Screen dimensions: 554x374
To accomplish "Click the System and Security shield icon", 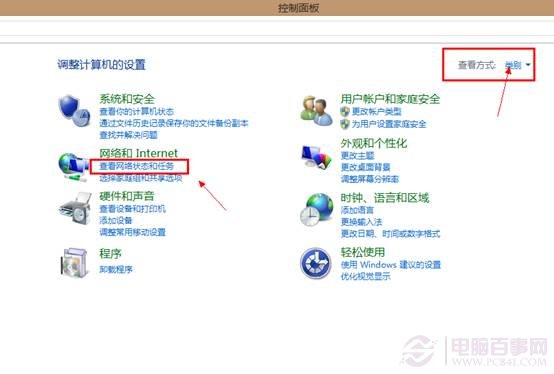I will (74, 110).
